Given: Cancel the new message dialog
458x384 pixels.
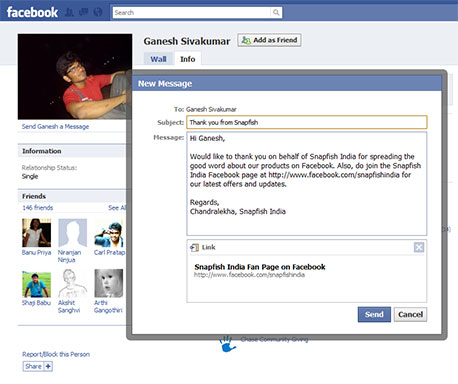Looking at the screenshot, I should pyautogui.click(x=410, y=314).
